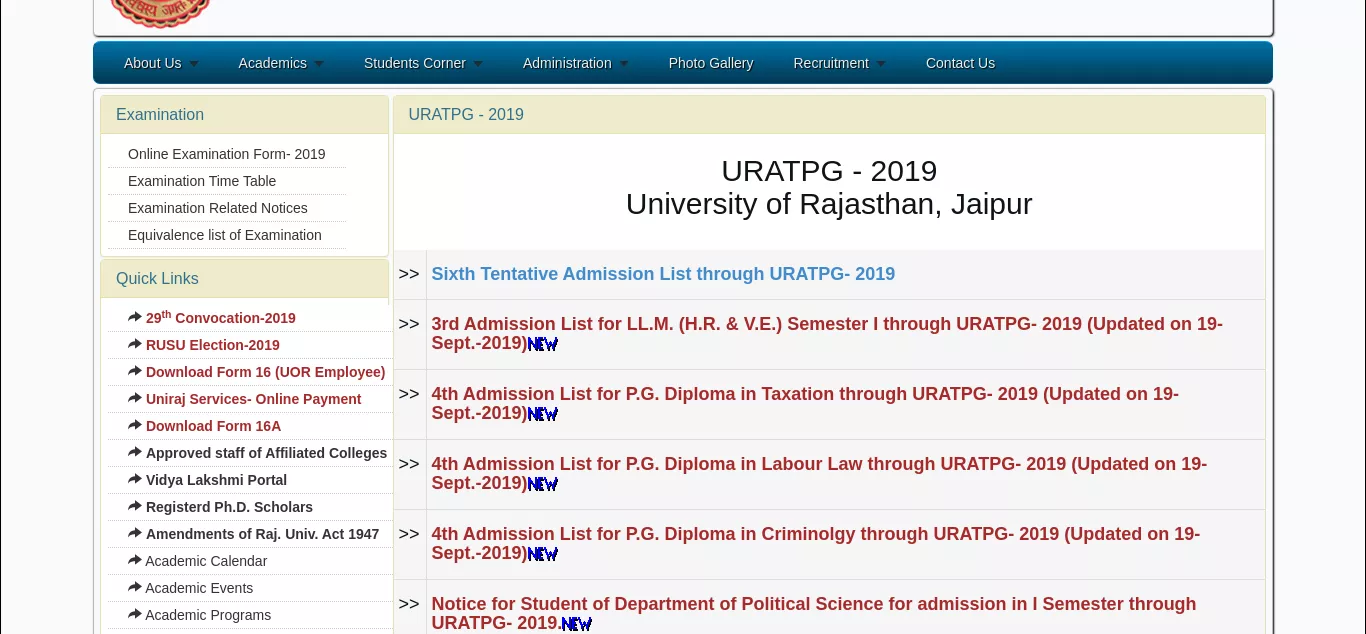The image size is (1366, 634).
Task: Open Academic Calendar link
Action: (206, 561)
